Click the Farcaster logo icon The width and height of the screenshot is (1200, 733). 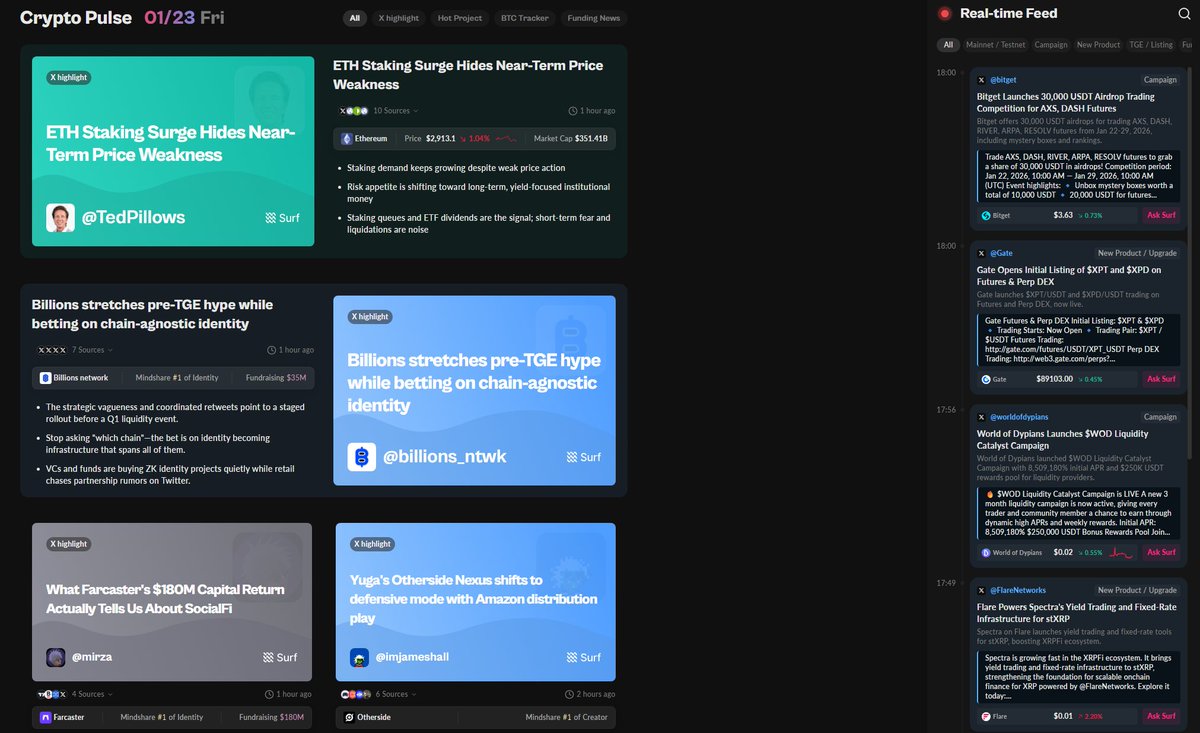[x=46, y=717]
